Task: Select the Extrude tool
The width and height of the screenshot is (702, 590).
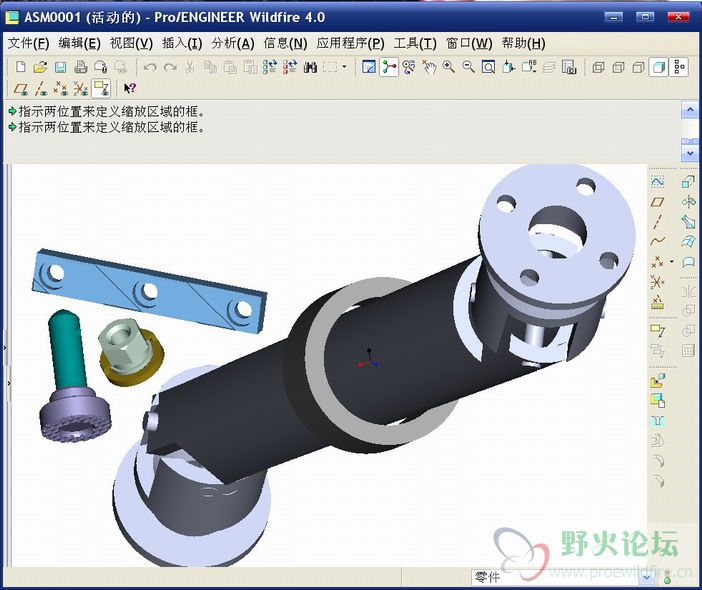Action: (688, 182)
